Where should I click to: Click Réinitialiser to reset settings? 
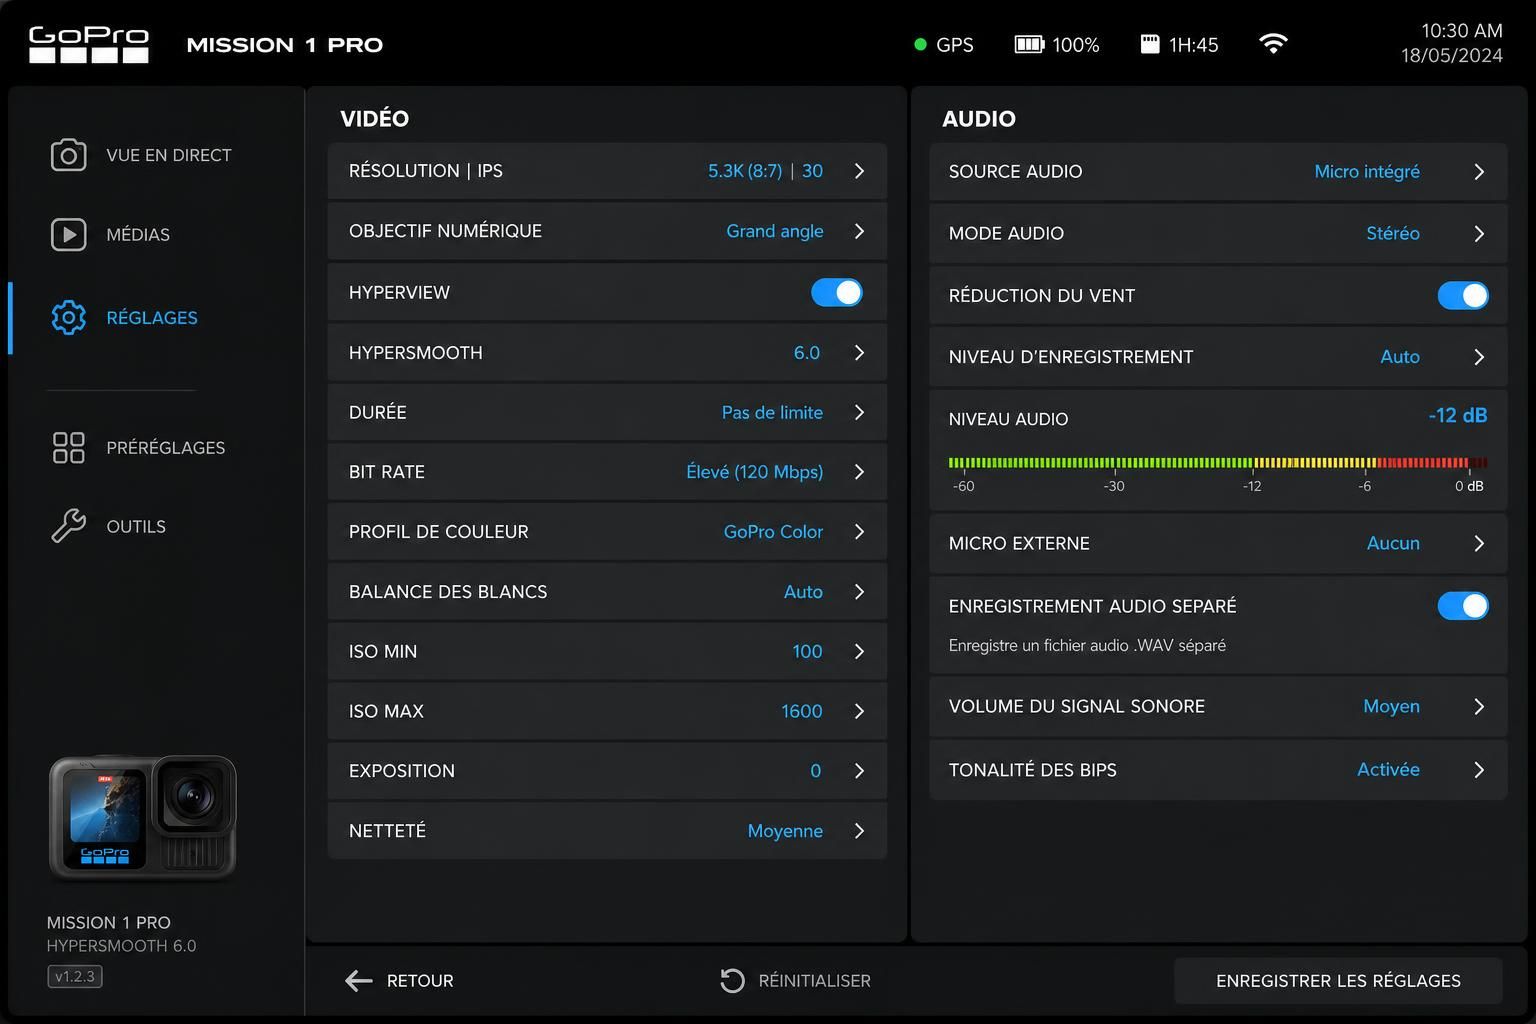[795, 981]
